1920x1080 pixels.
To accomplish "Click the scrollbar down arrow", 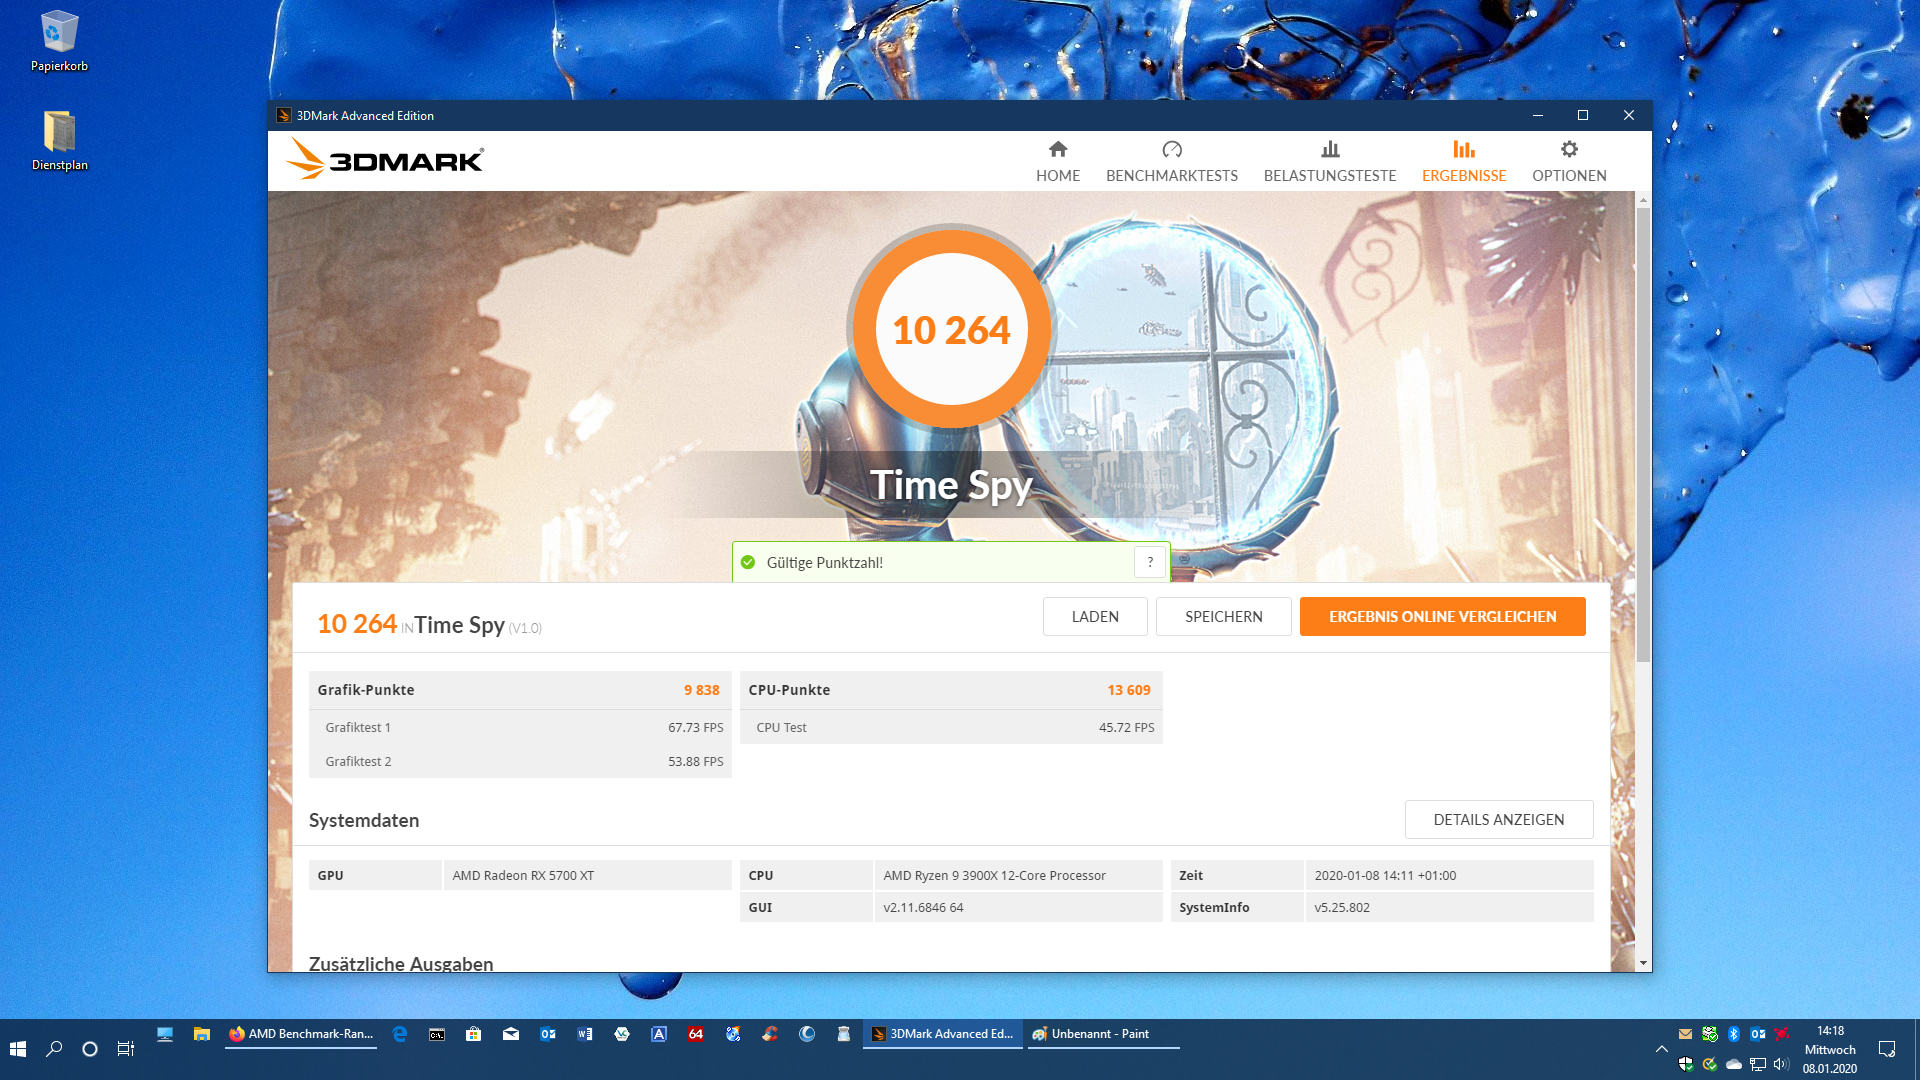I will tap(1643, 963).
